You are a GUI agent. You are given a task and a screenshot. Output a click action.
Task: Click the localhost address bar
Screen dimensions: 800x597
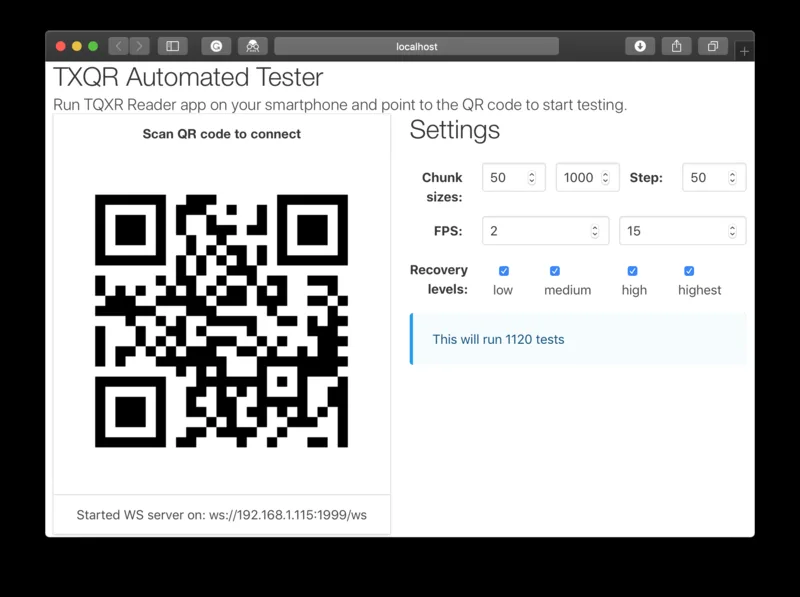416,46
